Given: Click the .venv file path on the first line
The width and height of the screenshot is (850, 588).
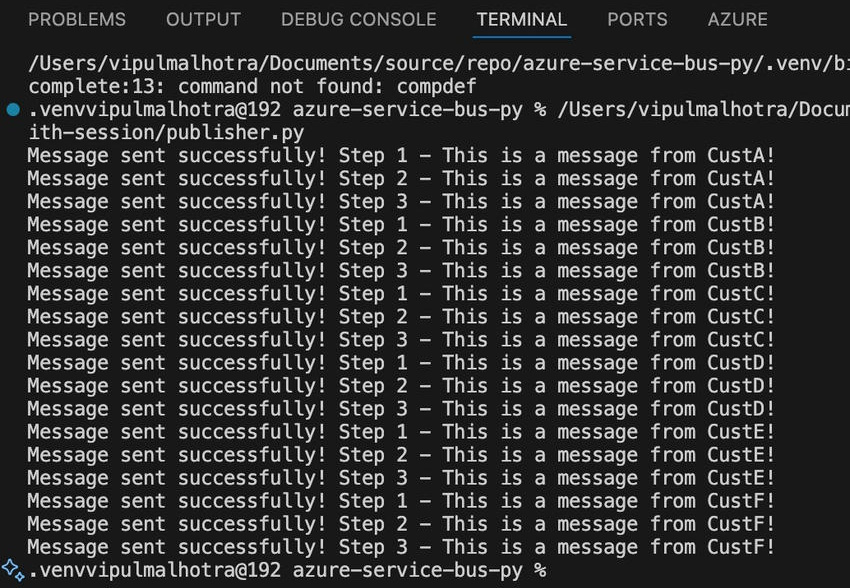Looking at the screenshot, I should (439, 64).
